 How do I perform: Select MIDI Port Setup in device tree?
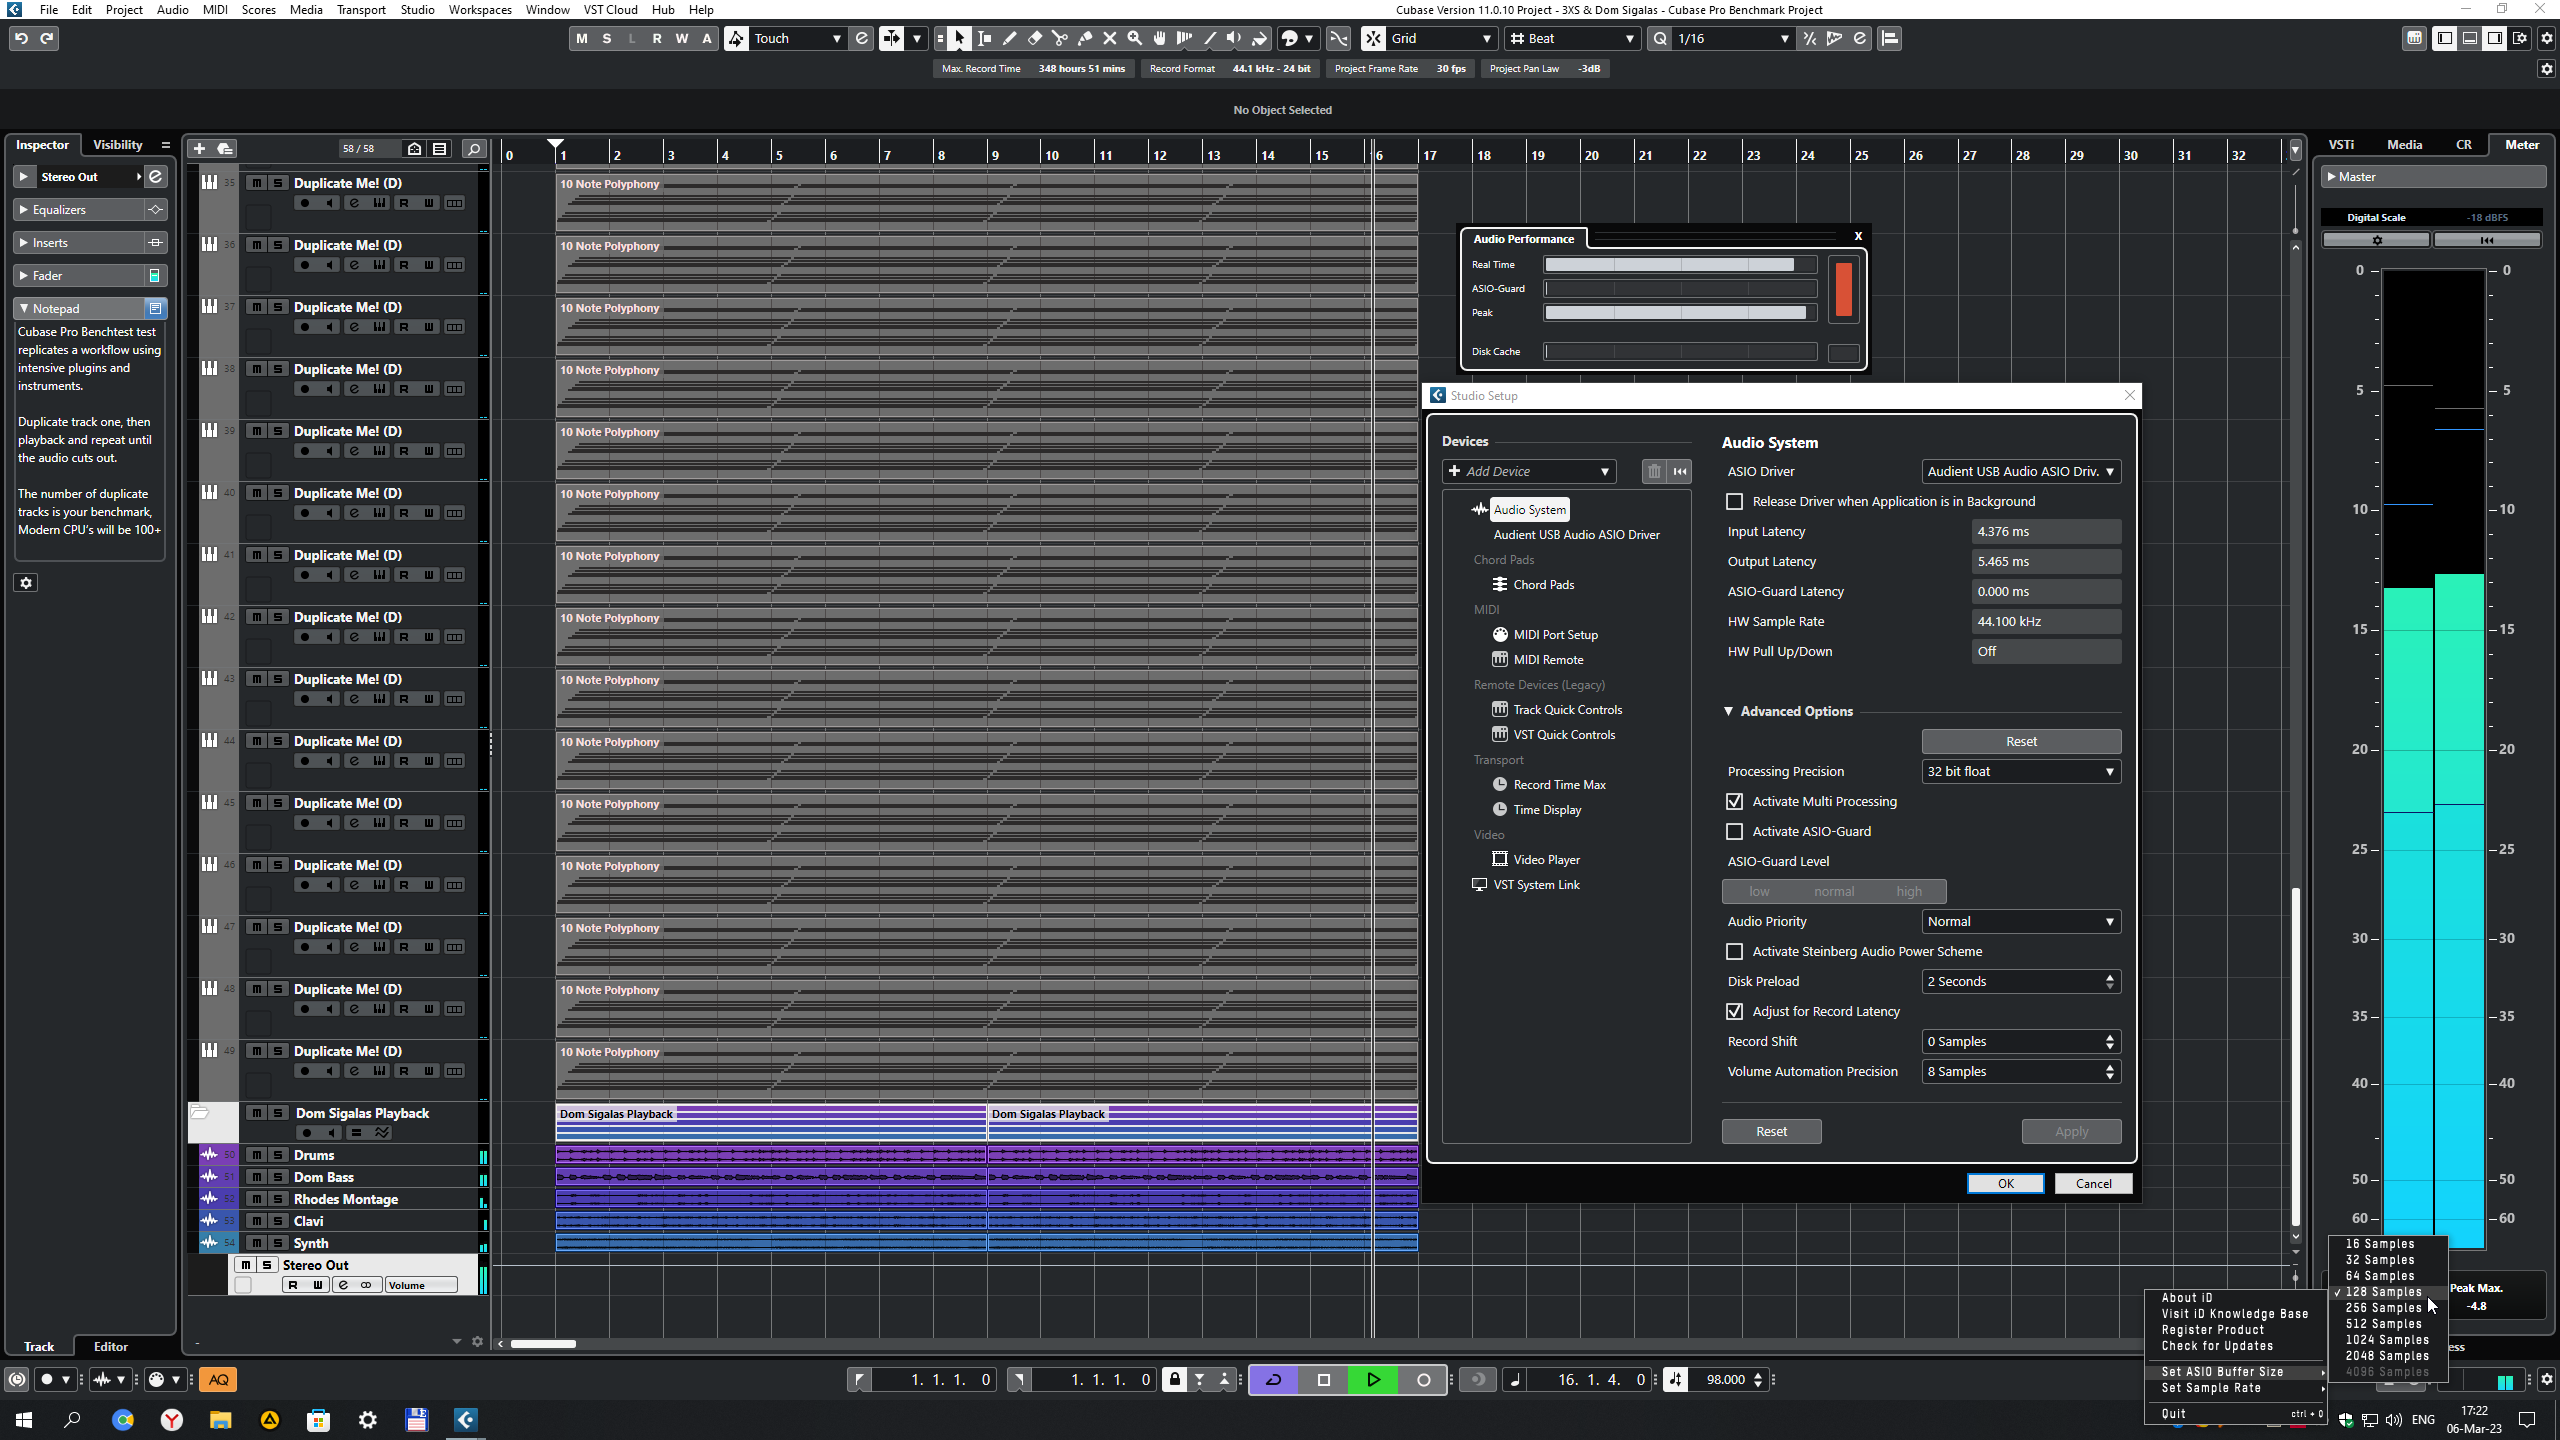coord(1555,634)
